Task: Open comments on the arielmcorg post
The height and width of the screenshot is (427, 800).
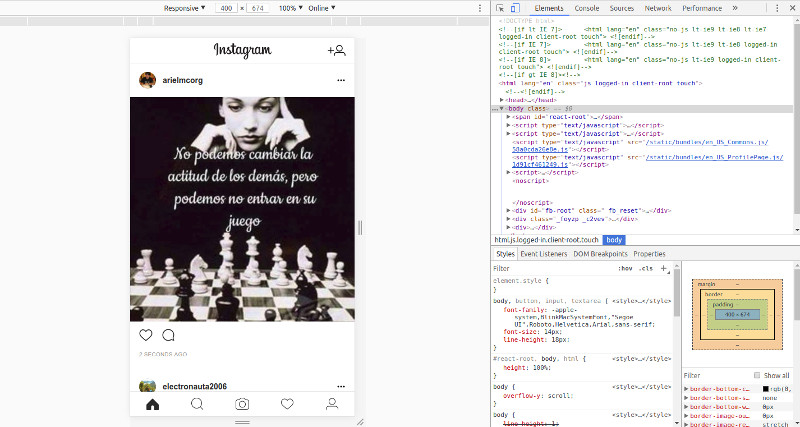Action: point(169,335)
